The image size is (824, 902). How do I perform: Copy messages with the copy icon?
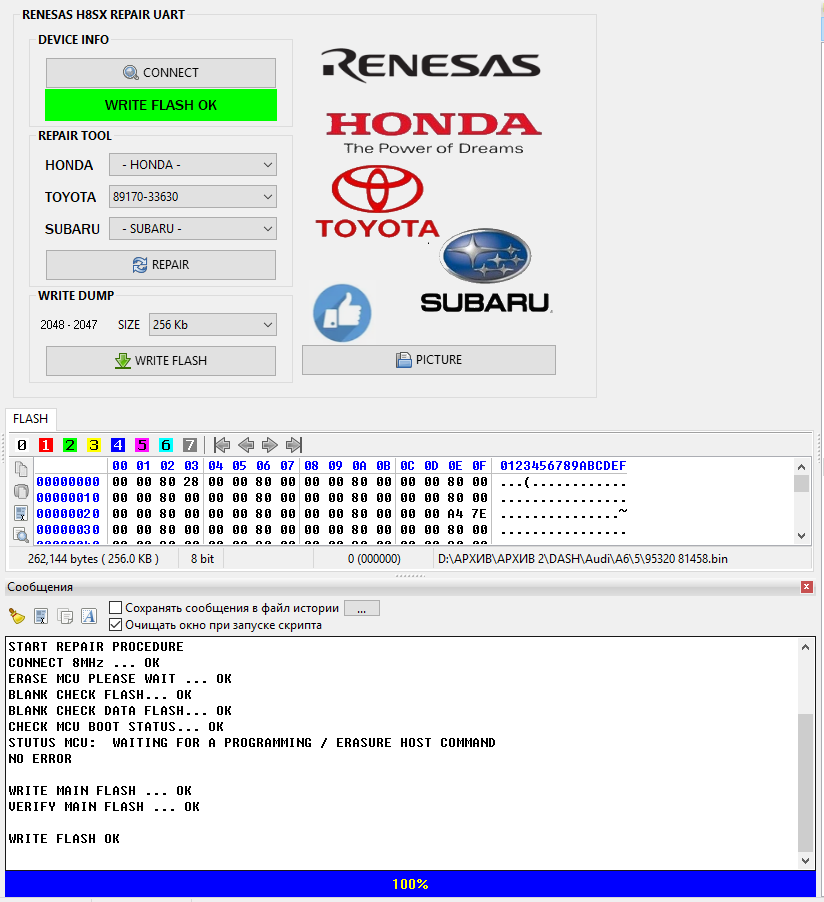(65, 616)
